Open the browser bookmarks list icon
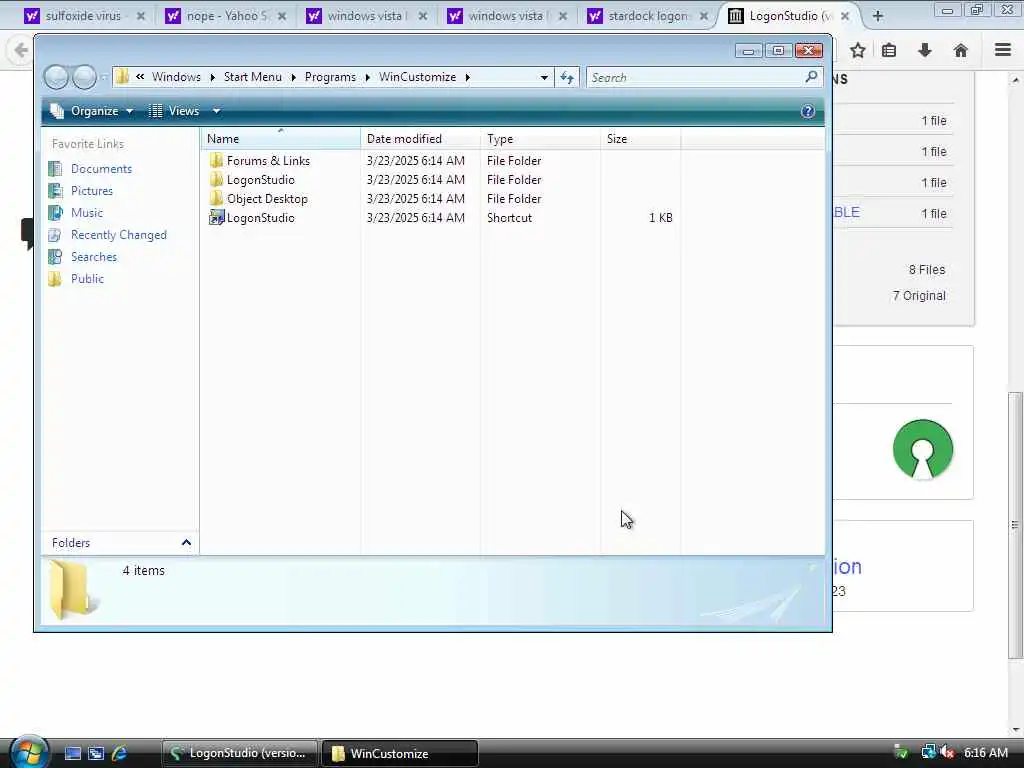 (889, 50)
